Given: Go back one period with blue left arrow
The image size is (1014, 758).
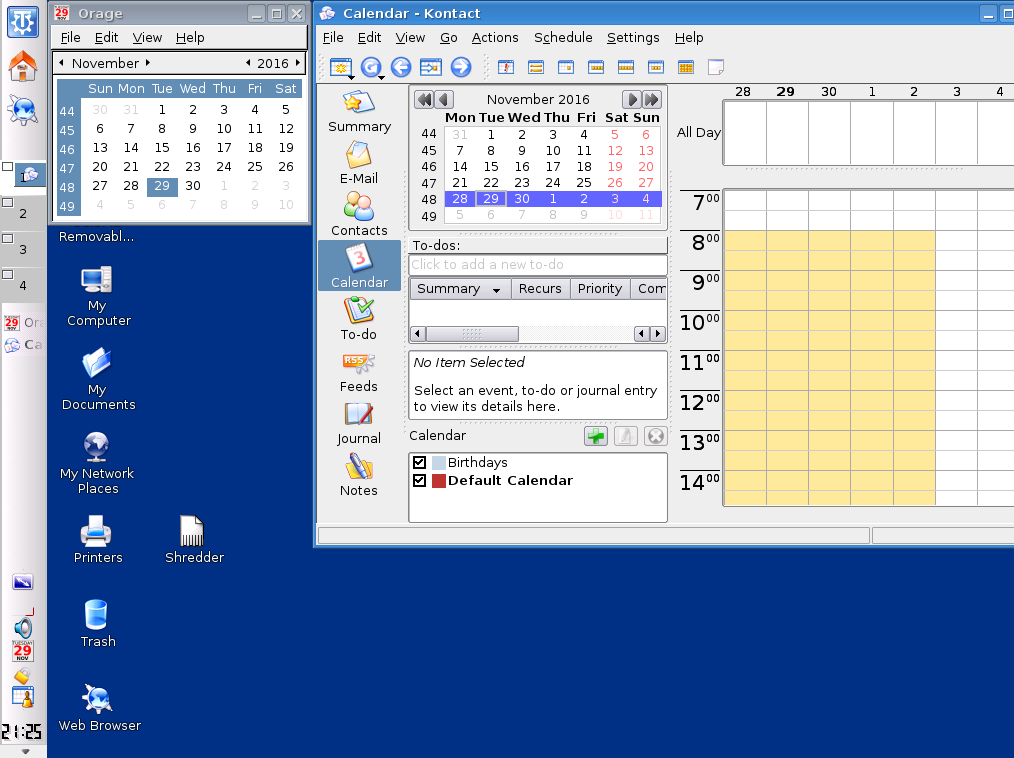Looking at the screenshot, I should point(401,67).
